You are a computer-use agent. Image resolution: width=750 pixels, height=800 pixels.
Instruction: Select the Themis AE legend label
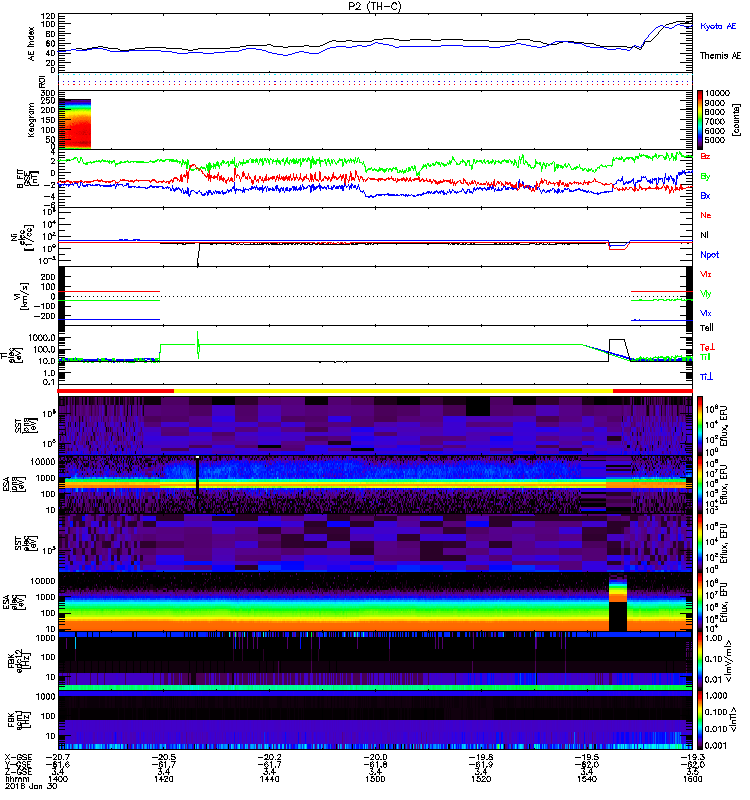[720, 56]
